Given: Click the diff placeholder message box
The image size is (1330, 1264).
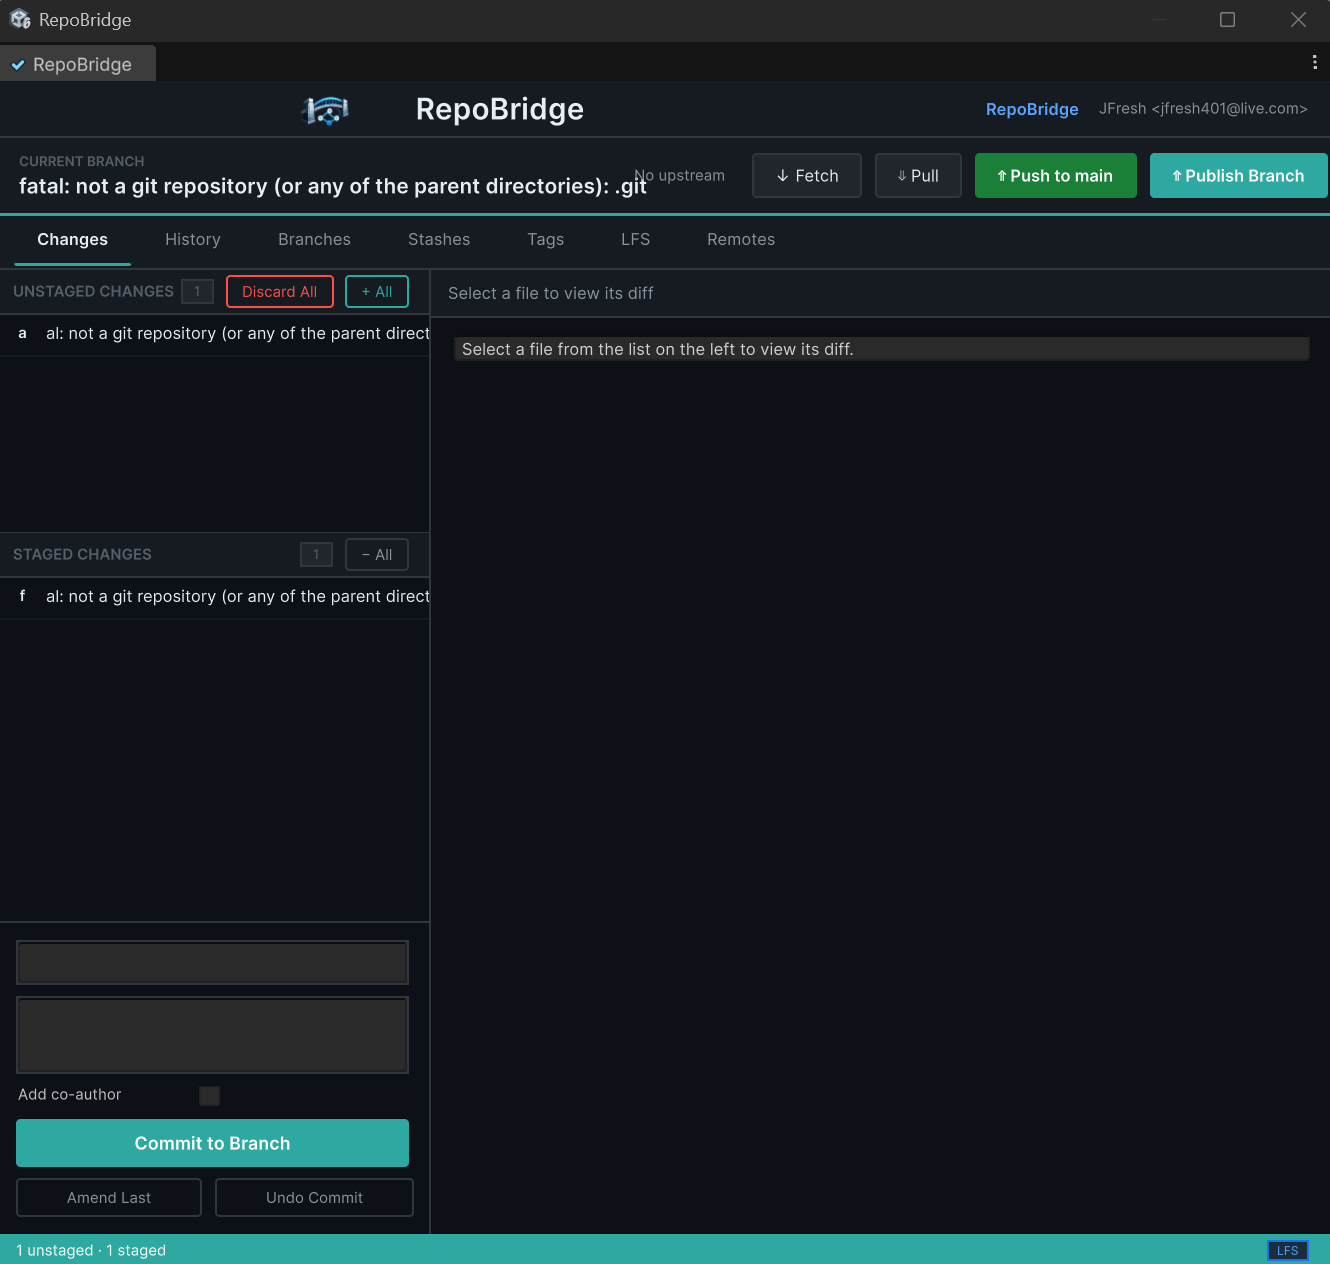Looking at the screenshot, I should [x=881, y=349].
